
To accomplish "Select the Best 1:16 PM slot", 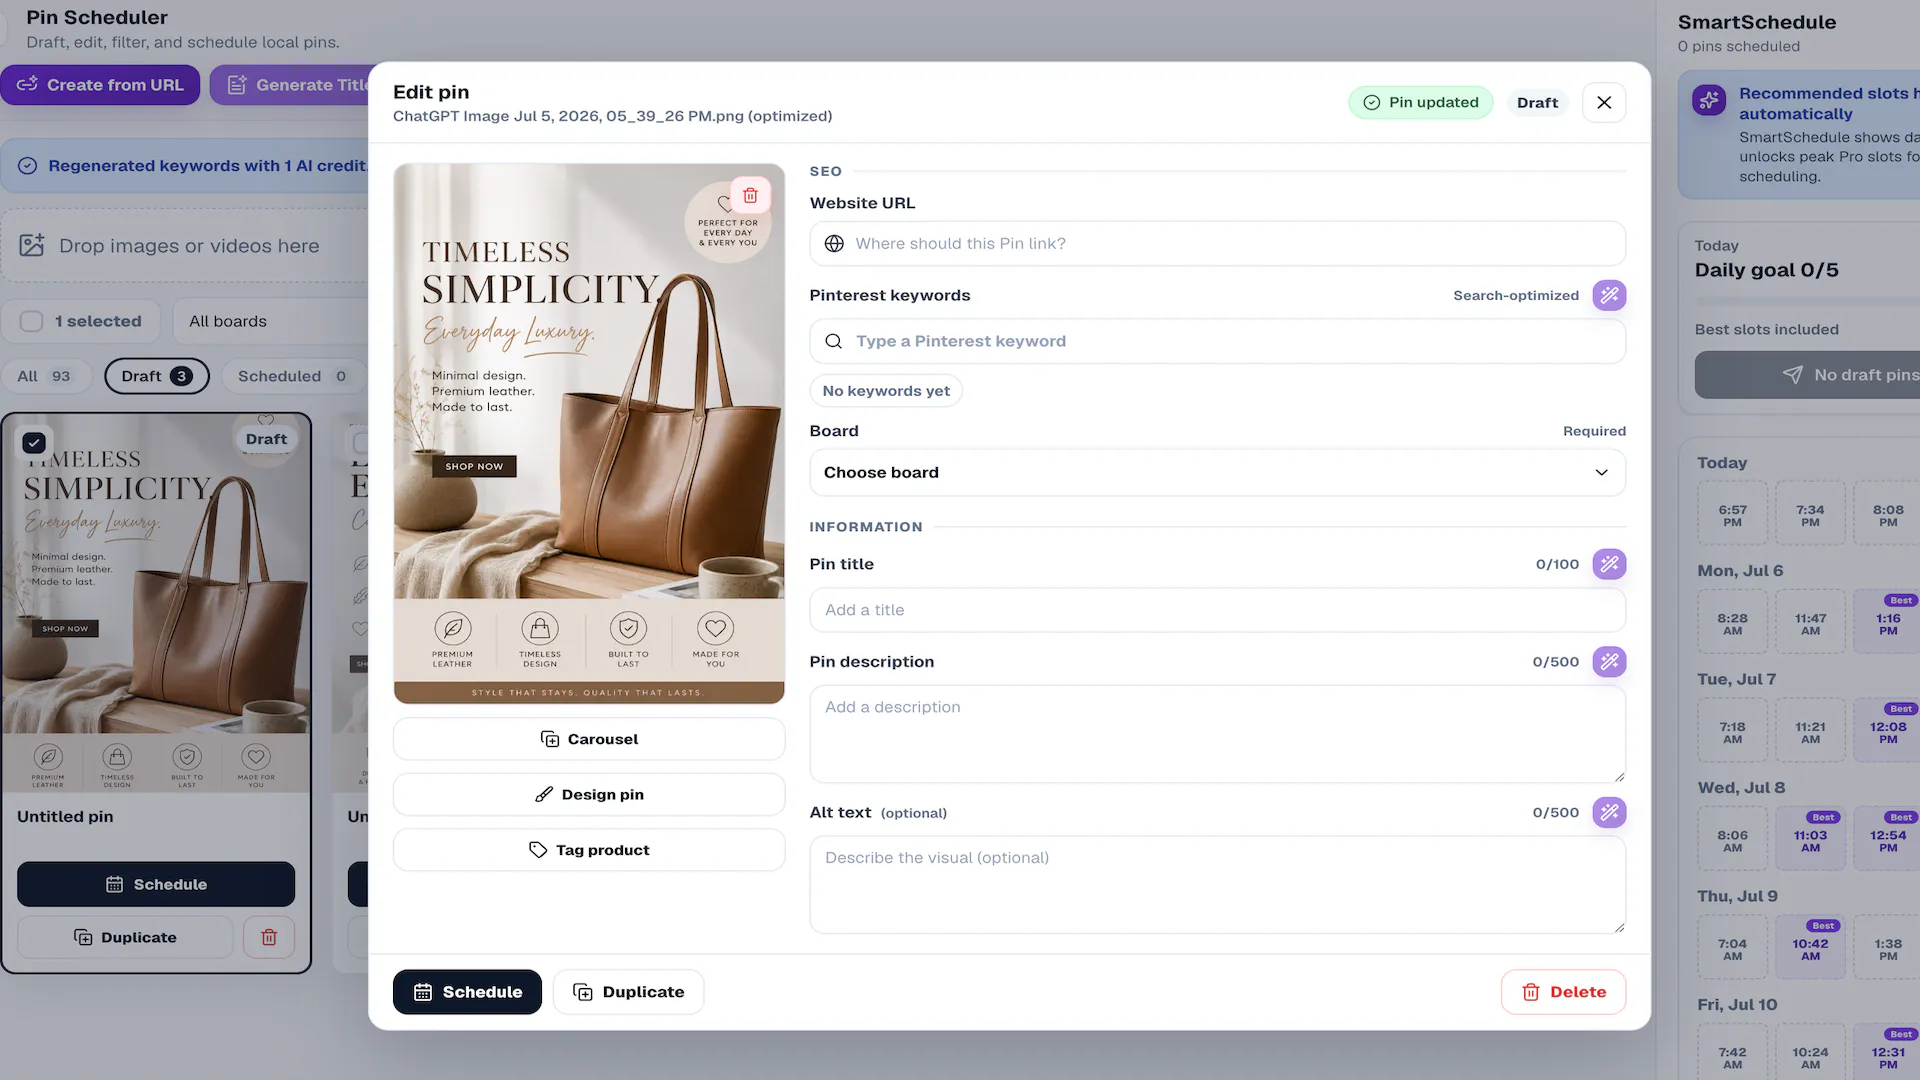I will pyautogui.click(x=1887, y=624).
